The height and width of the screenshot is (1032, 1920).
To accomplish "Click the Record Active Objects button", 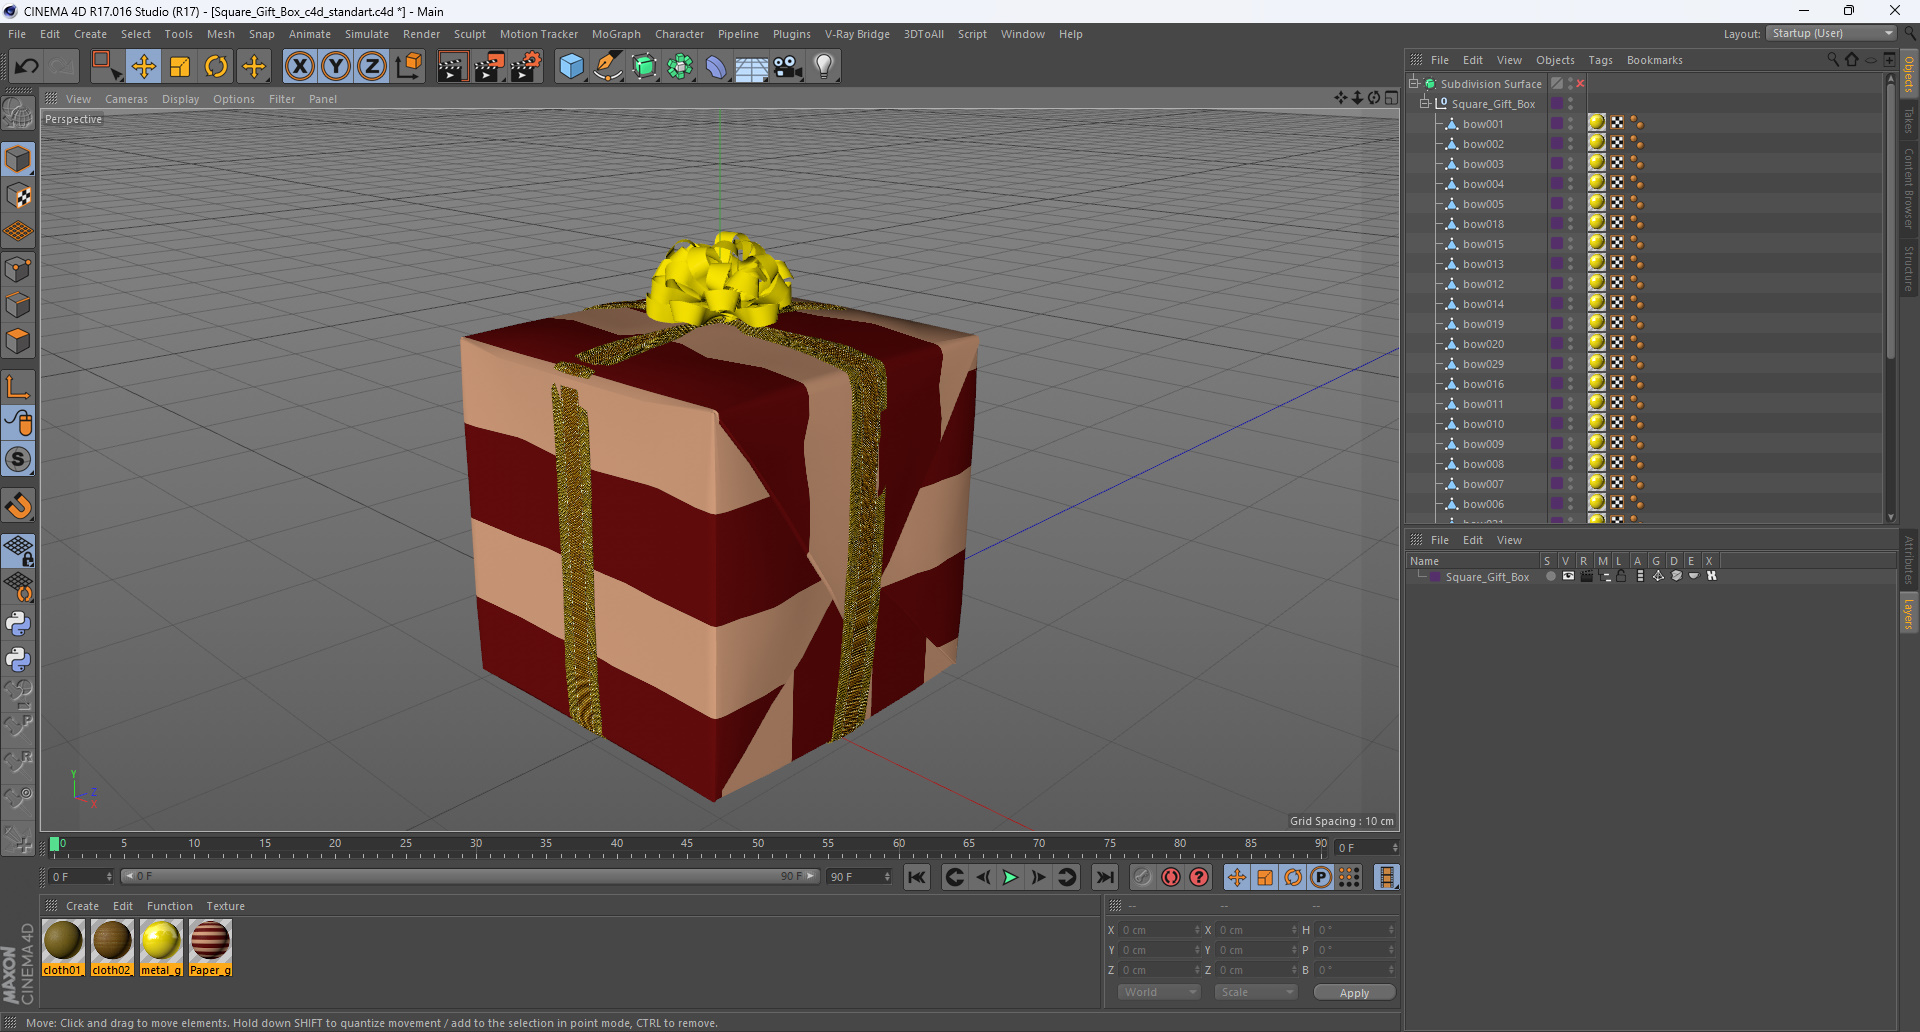I will click(x=1142, y=877).
